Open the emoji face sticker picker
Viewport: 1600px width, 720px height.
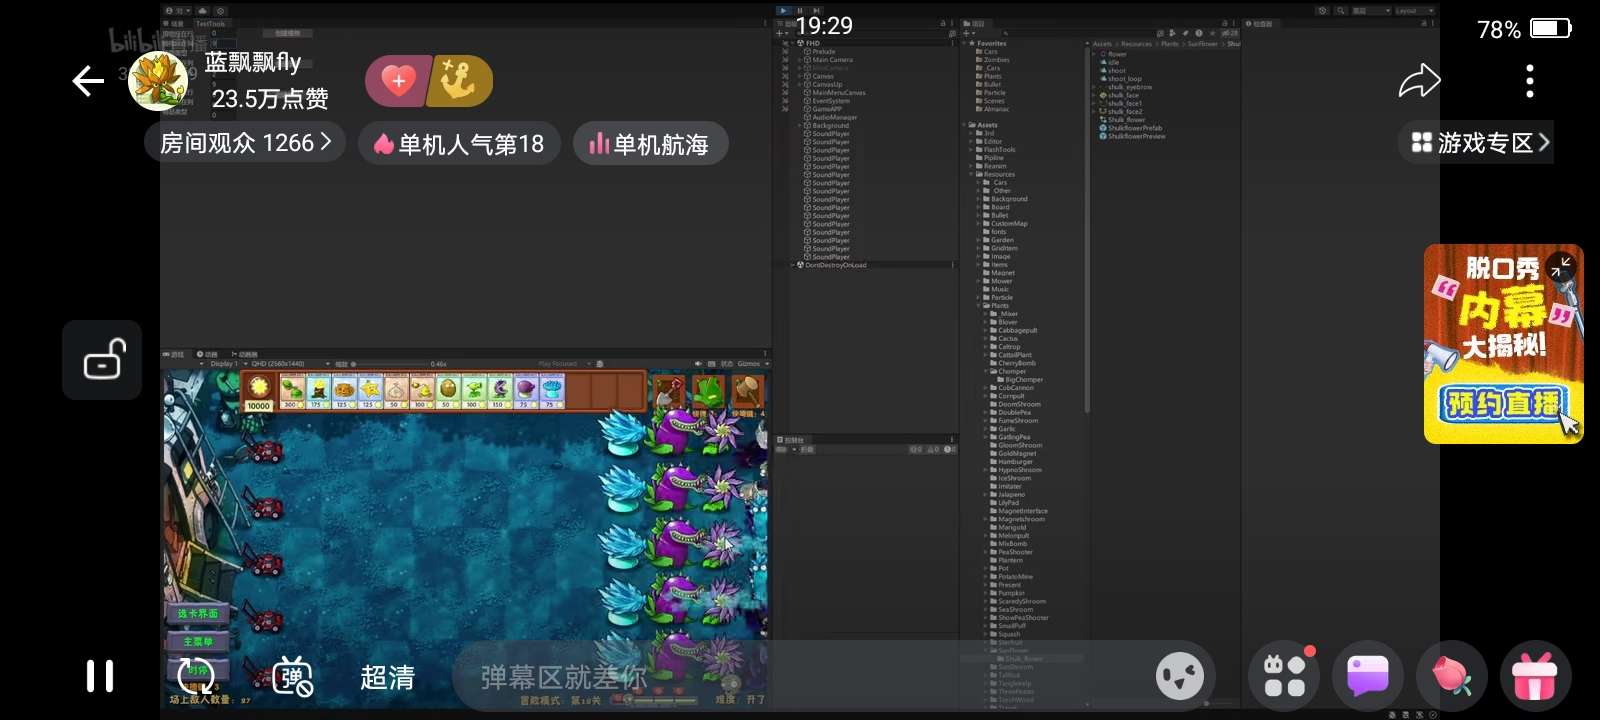pos(1180,677)
